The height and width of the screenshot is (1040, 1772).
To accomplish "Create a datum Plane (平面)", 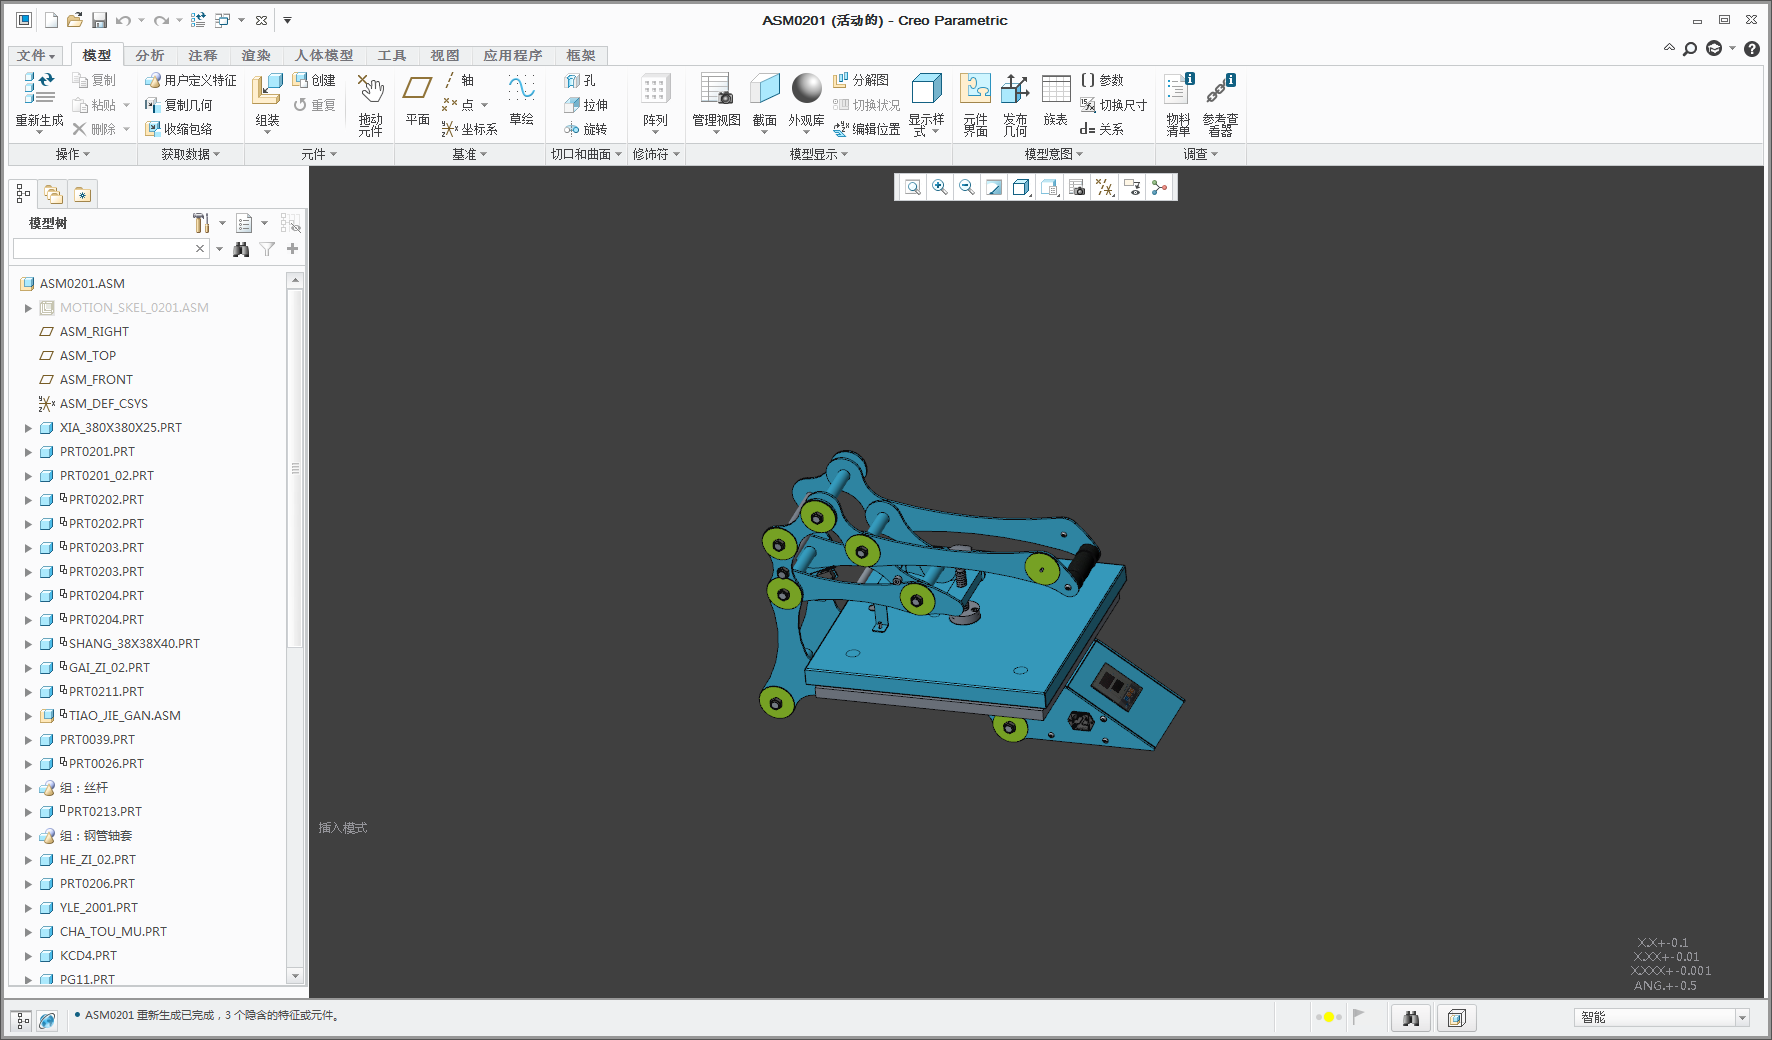I will tap(417, 88).
